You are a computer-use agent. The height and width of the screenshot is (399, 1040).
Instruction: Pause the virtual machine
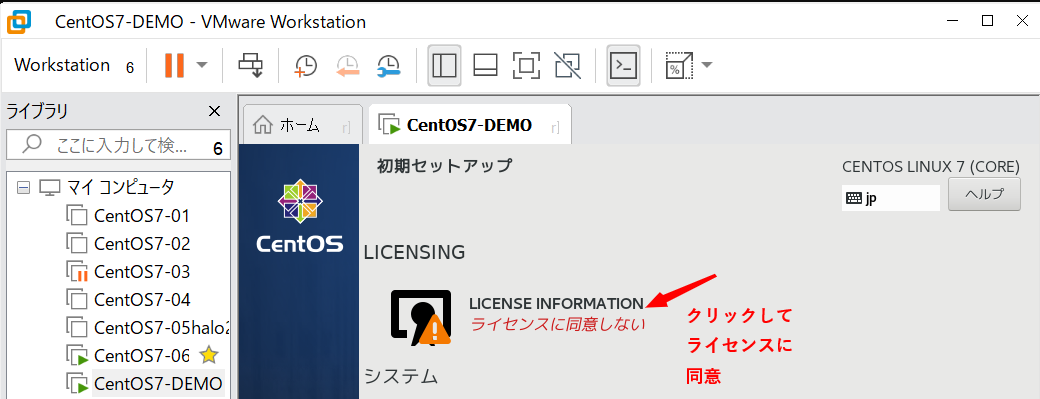coord(174,65)
